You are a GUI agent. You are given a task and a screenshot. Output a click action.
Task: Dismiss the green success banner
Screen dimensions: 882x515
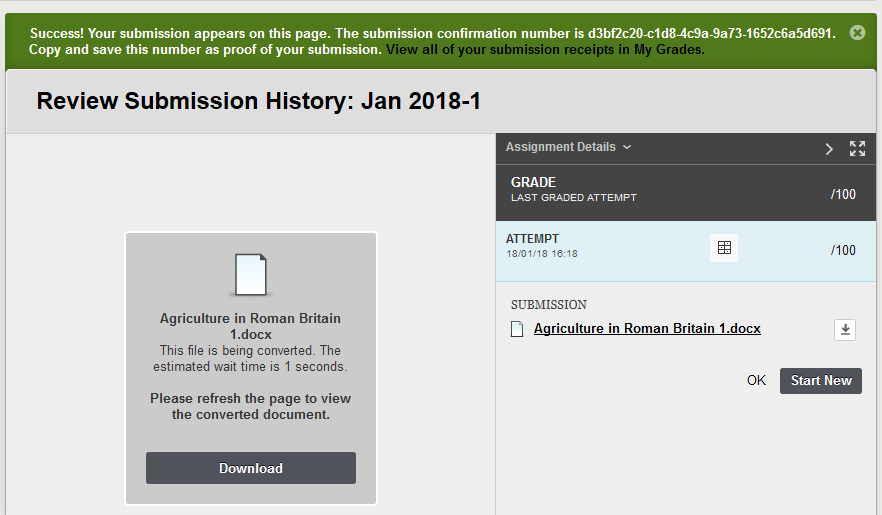point(857,33)
